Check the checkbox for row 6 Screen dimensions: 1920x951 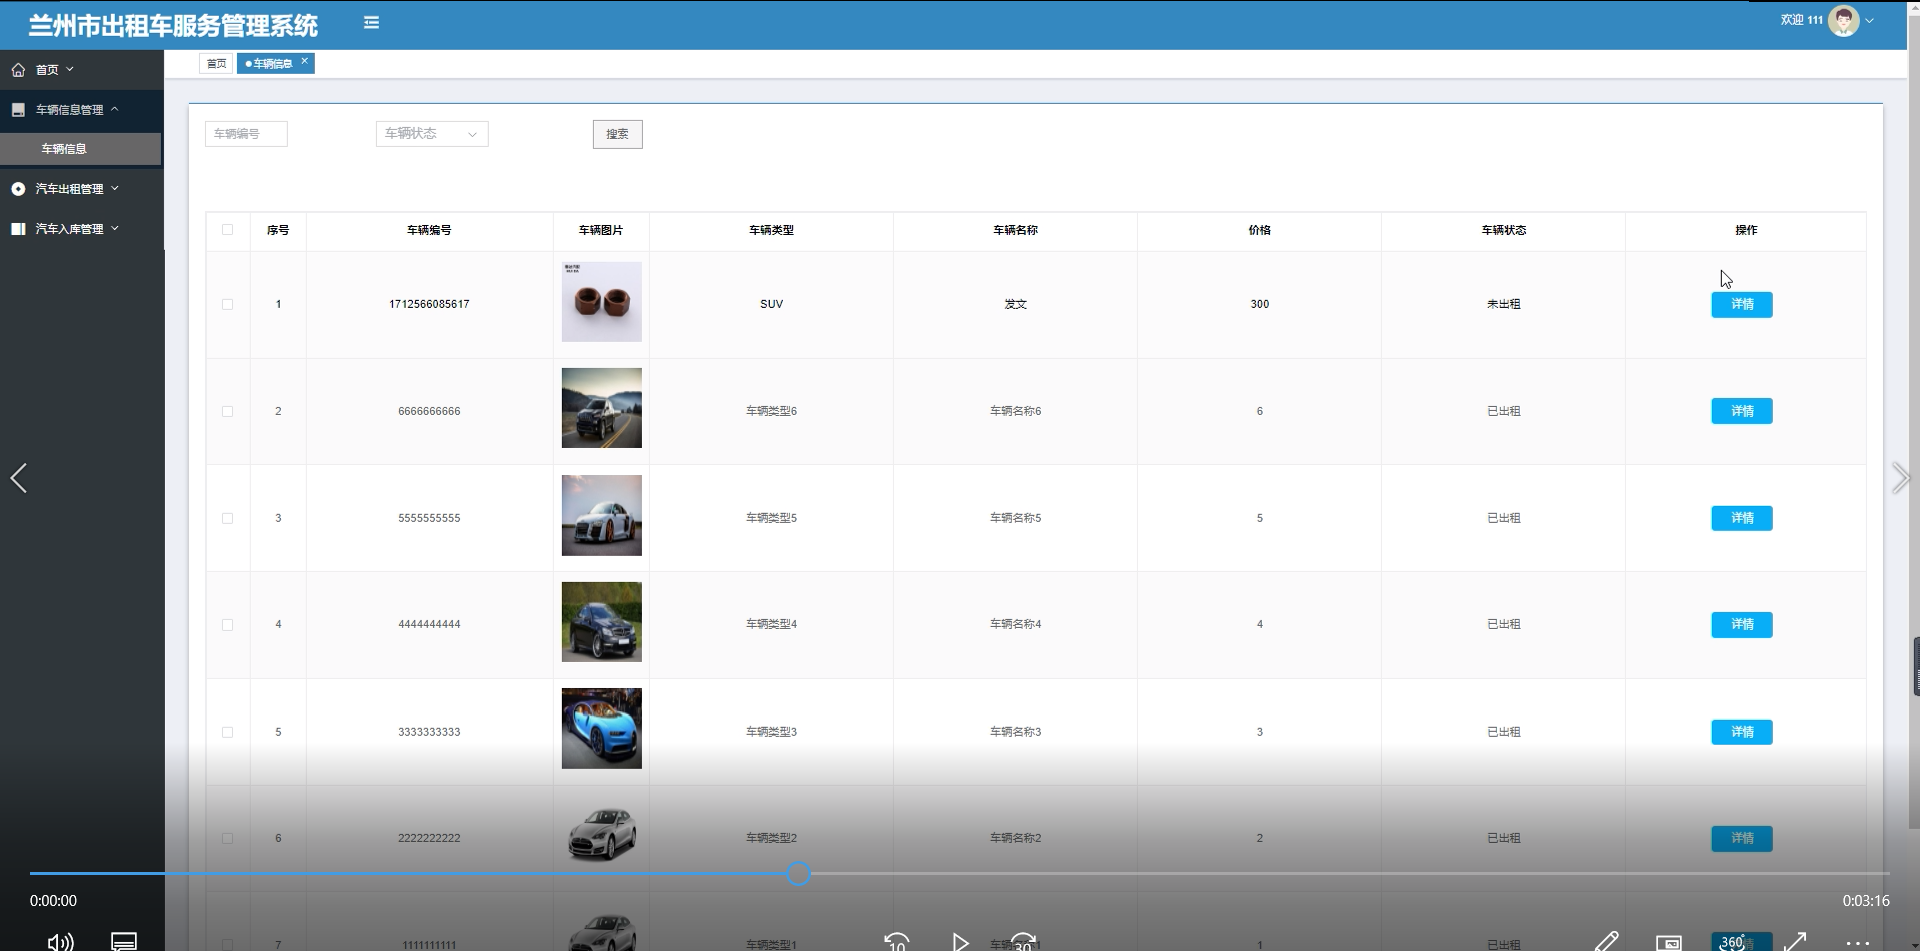[x=227, y=838]
